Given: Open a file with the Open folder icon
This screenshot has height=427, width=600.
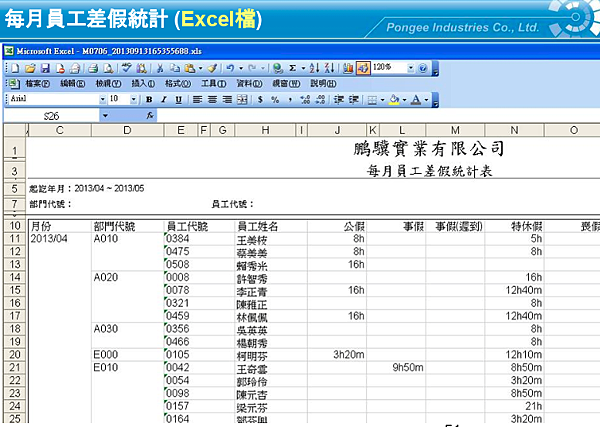Looking at the screenshot, I should (x=30, y=68).
